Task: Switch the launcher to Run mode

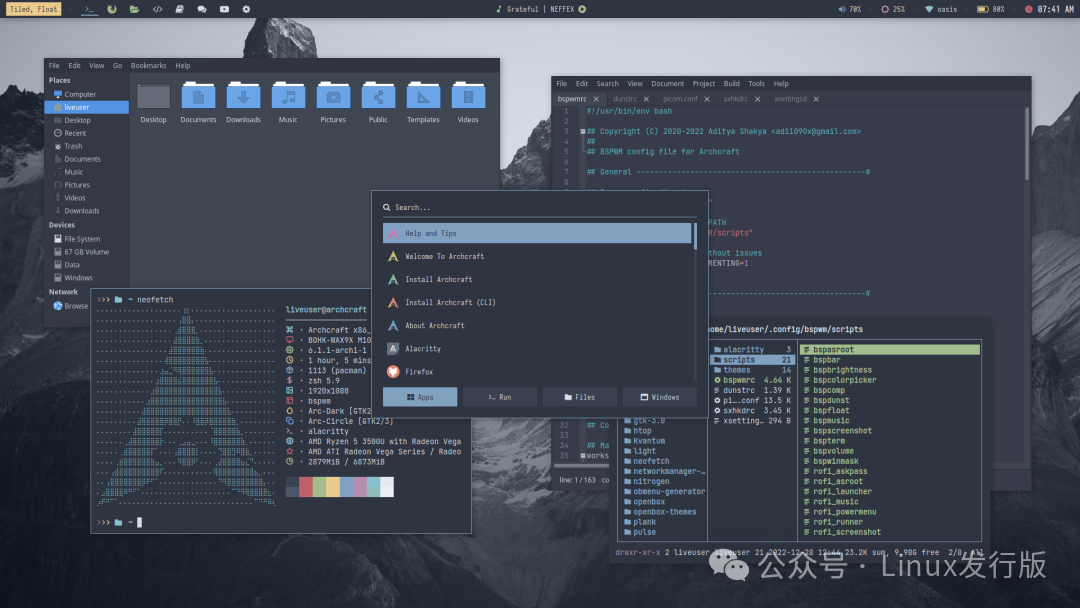Action: point(499,396)
